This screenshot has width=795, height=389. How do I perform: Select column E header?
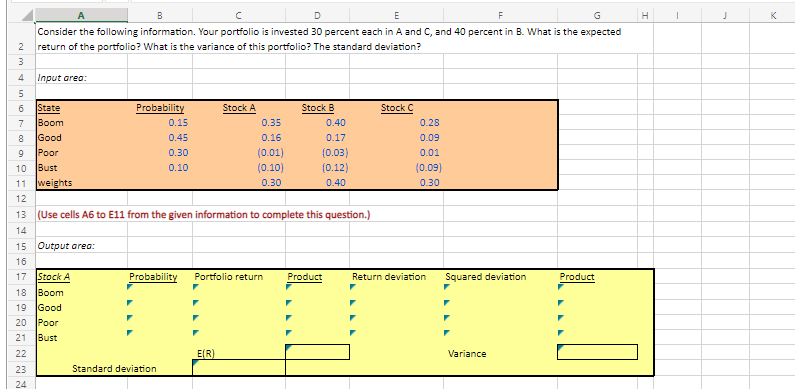point(396,15)
